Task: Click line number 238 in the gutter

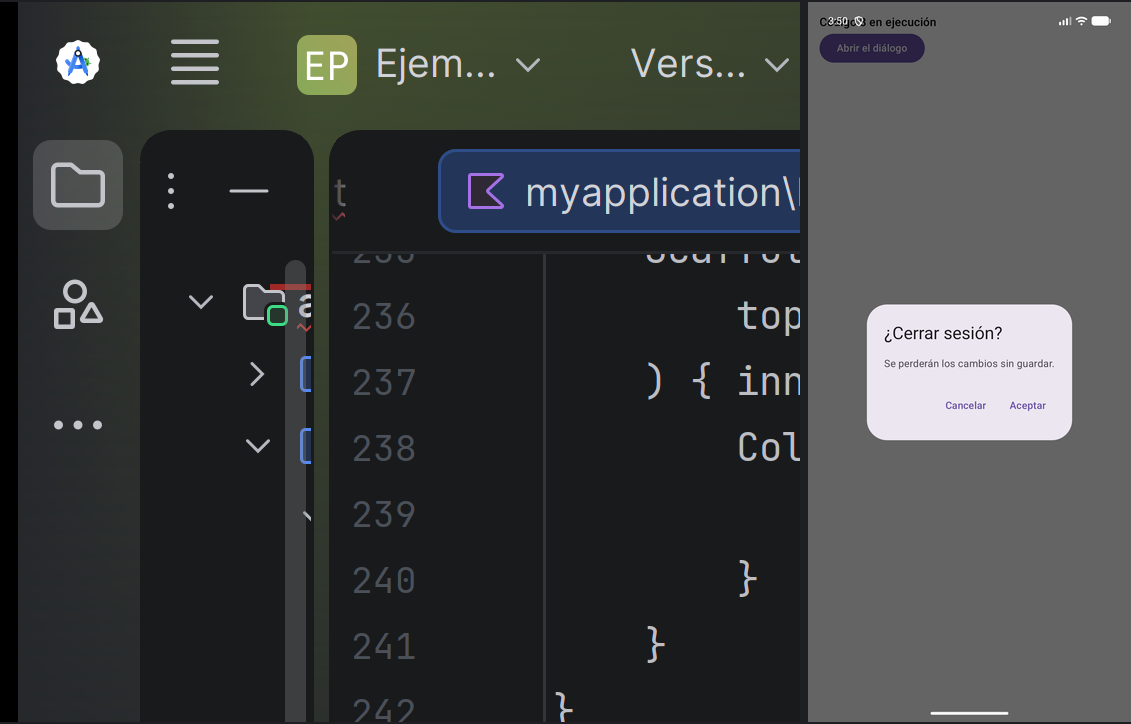Action: [x=384, y=449]
